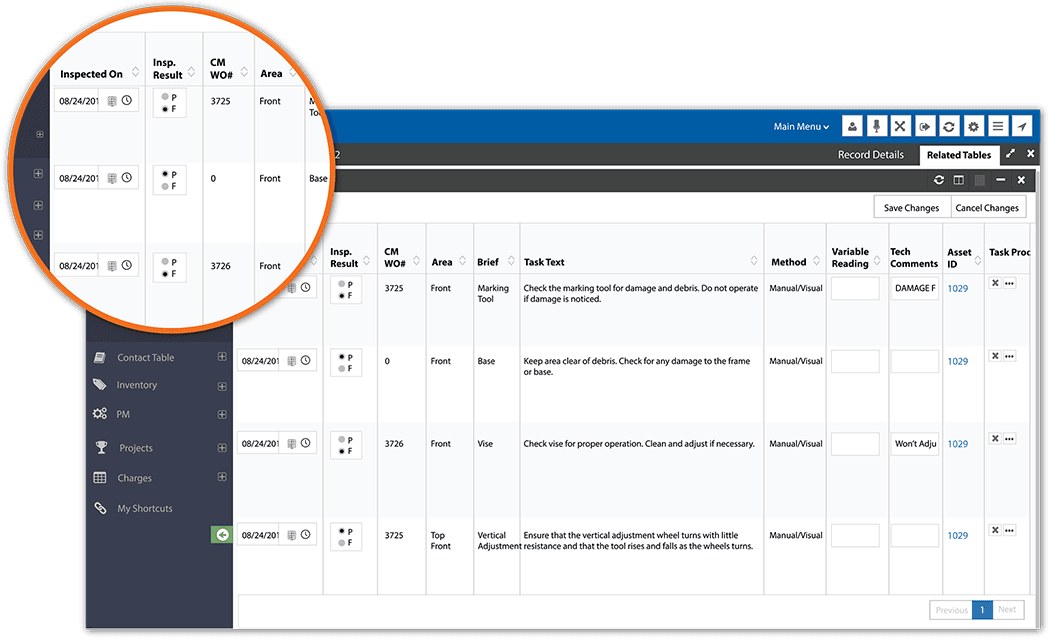Expand the Inventory sidebar section
The width and height of the screenshot is (1056, 644).
pos(222,386)
